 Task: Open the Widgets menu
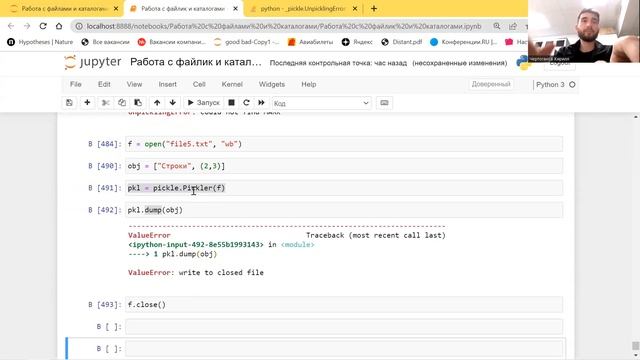point(272,84)
